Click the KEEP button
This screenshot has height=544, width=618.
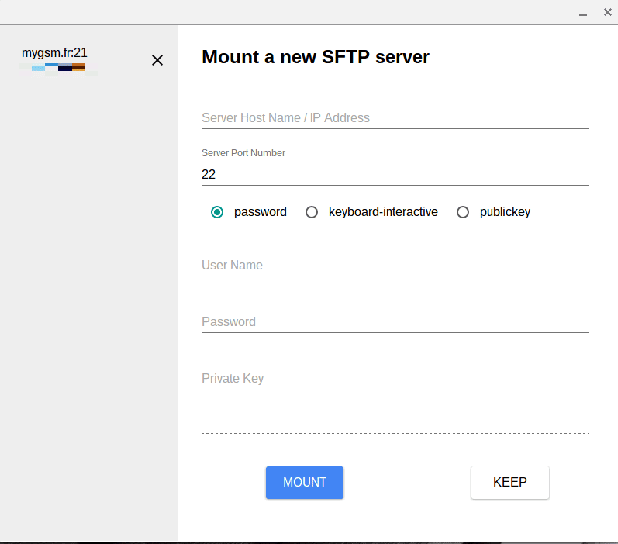pyautogui.click(x=509, y=482)
